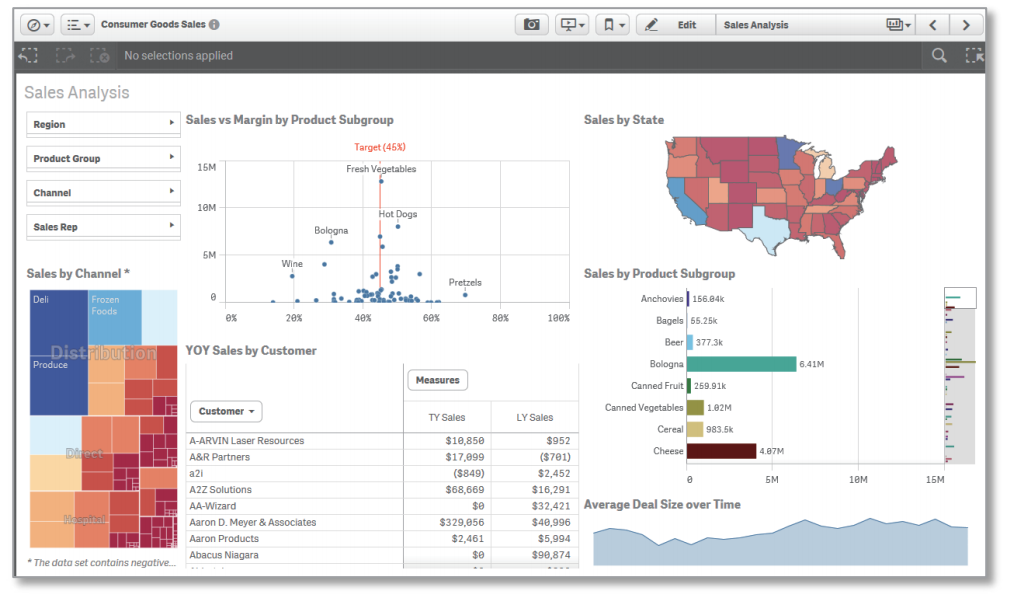Click the Edit sheet button

click(x=674, y=25)
